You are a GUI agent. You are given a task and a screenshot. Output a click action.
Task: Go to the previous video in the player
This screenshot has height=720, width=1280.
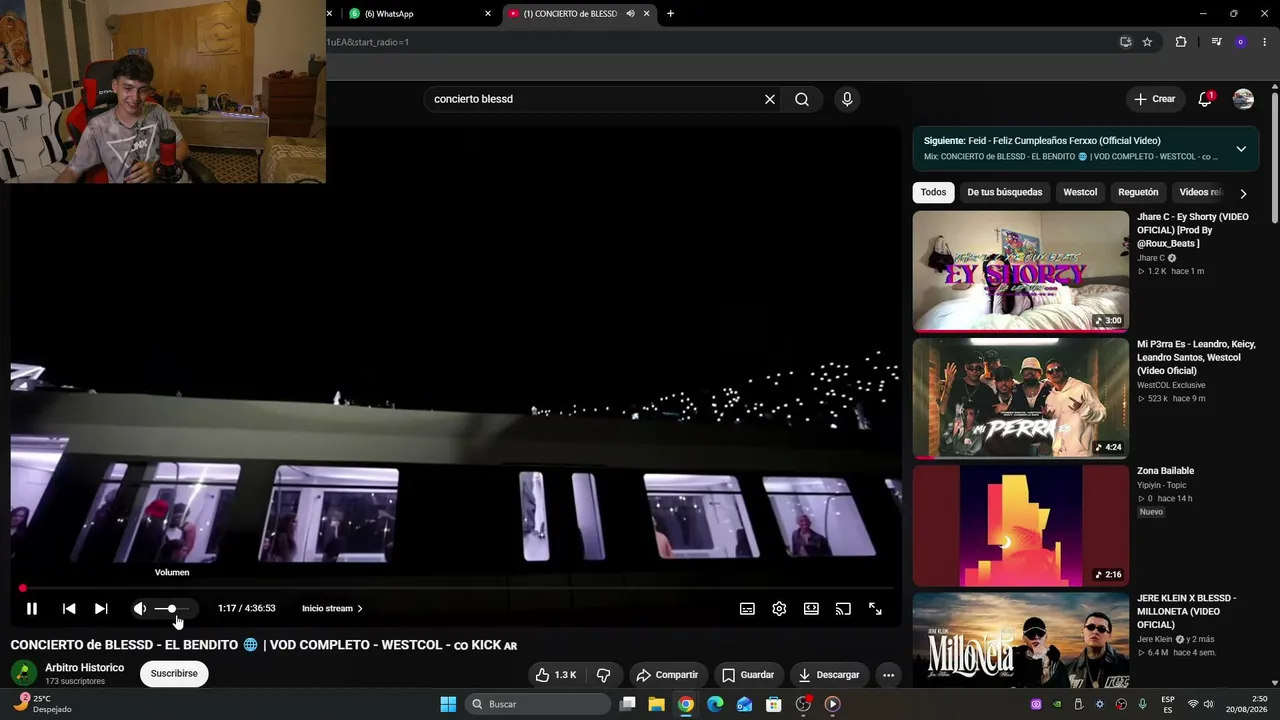[x=69, y=608]
